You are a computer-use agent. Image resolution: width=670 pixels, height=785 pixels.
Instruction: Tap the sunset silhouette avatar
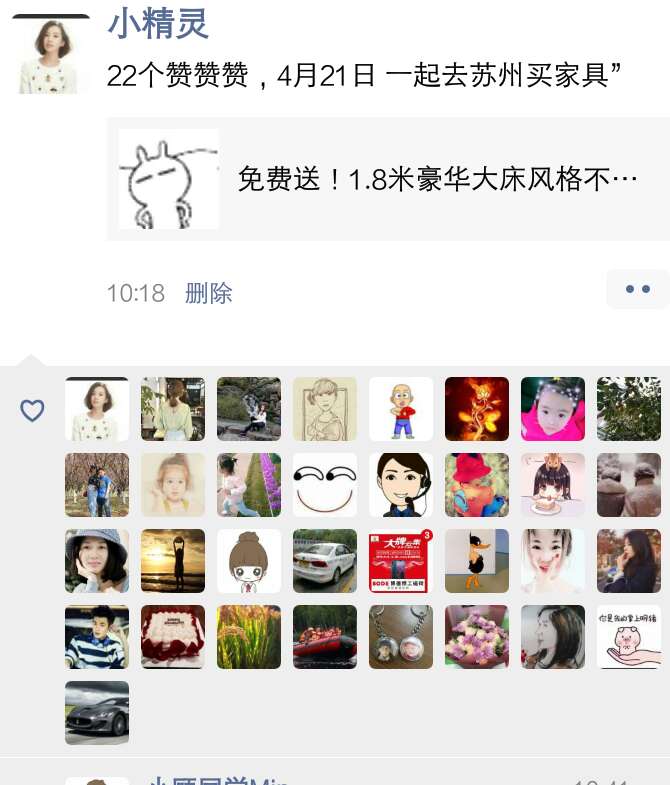click(x=173, y=561)
